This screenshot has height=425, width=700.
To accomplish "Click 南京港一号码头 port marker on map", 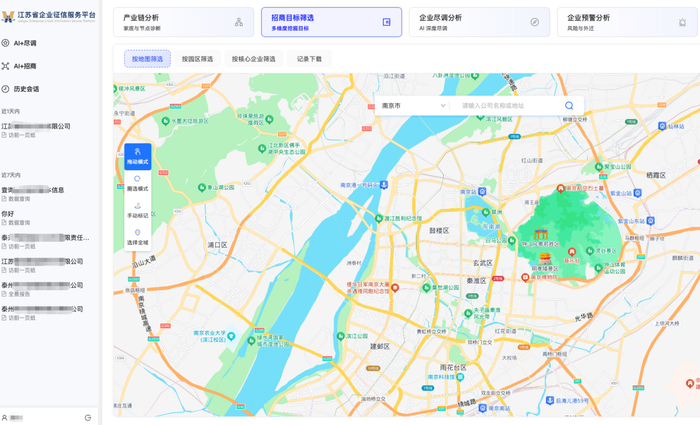I will [384, 185].
